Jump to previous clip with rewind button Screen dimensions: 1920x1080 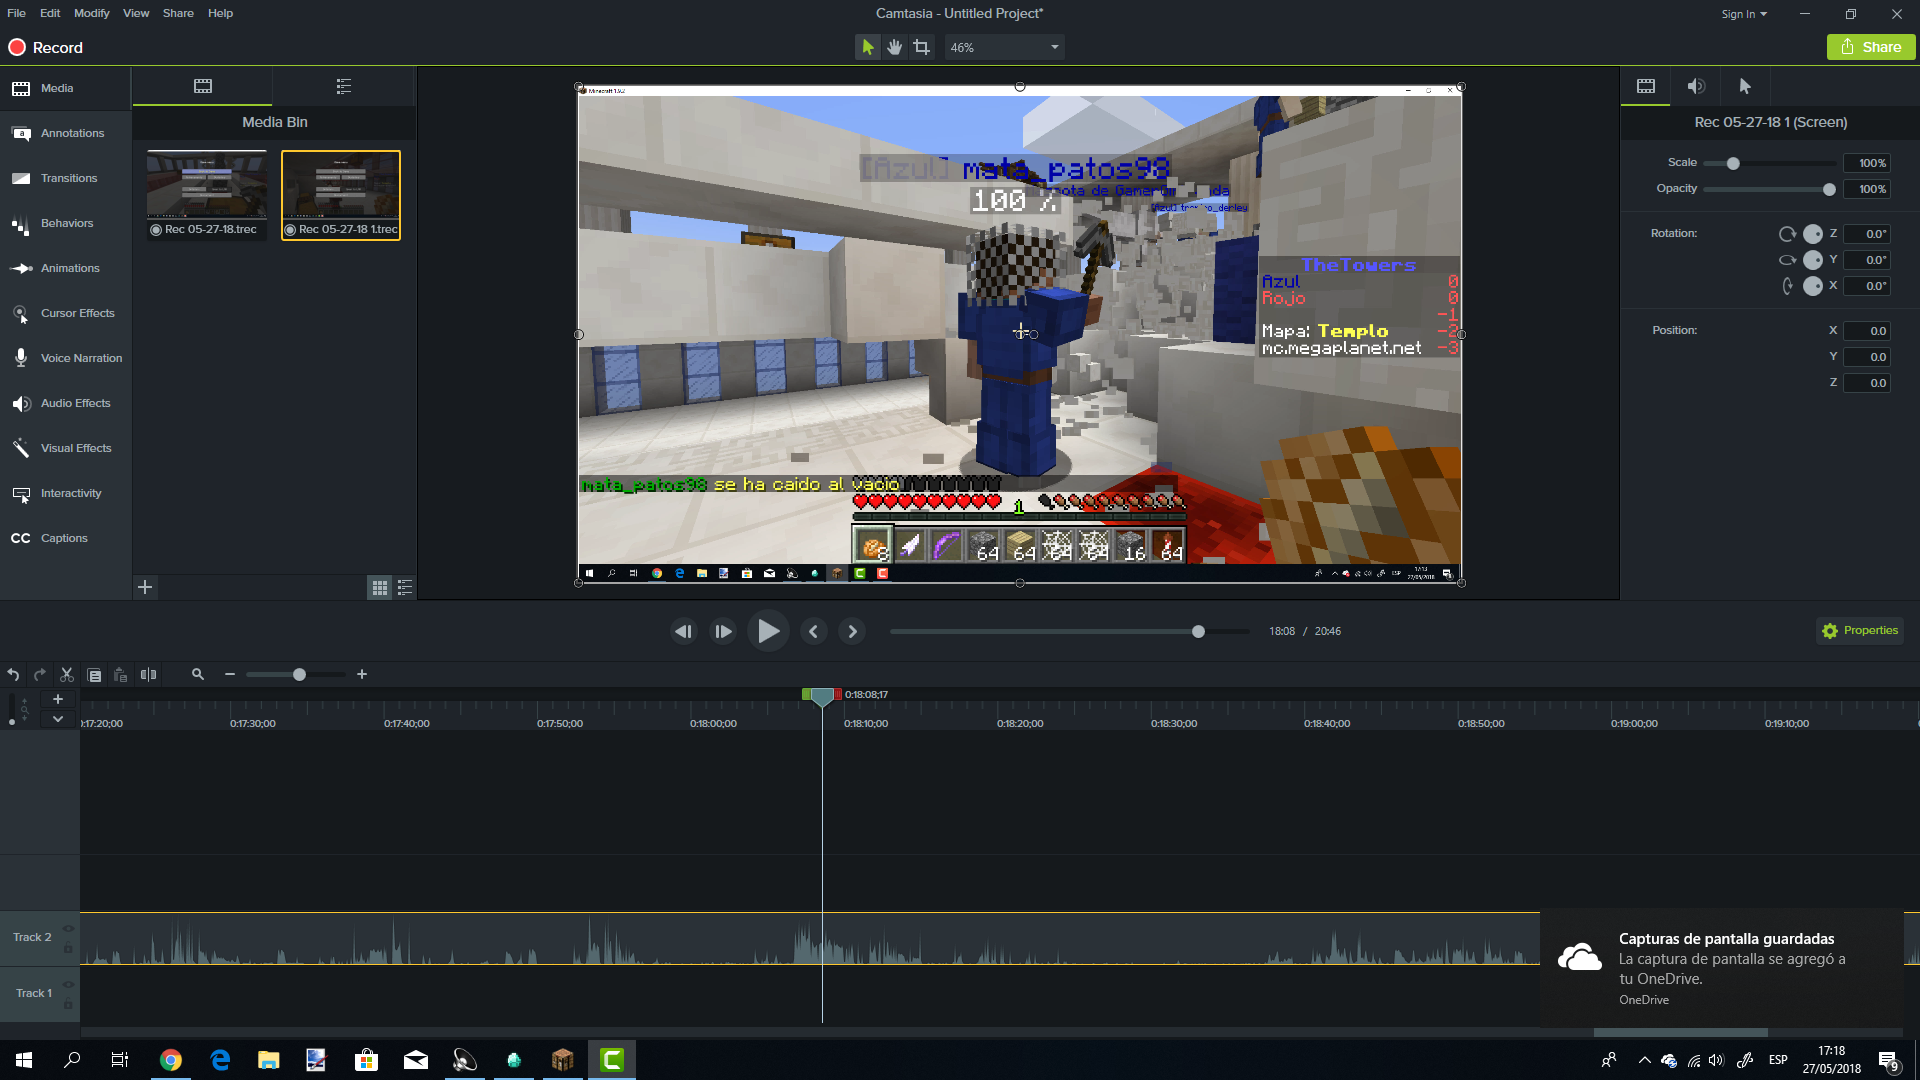coord(684,631)
